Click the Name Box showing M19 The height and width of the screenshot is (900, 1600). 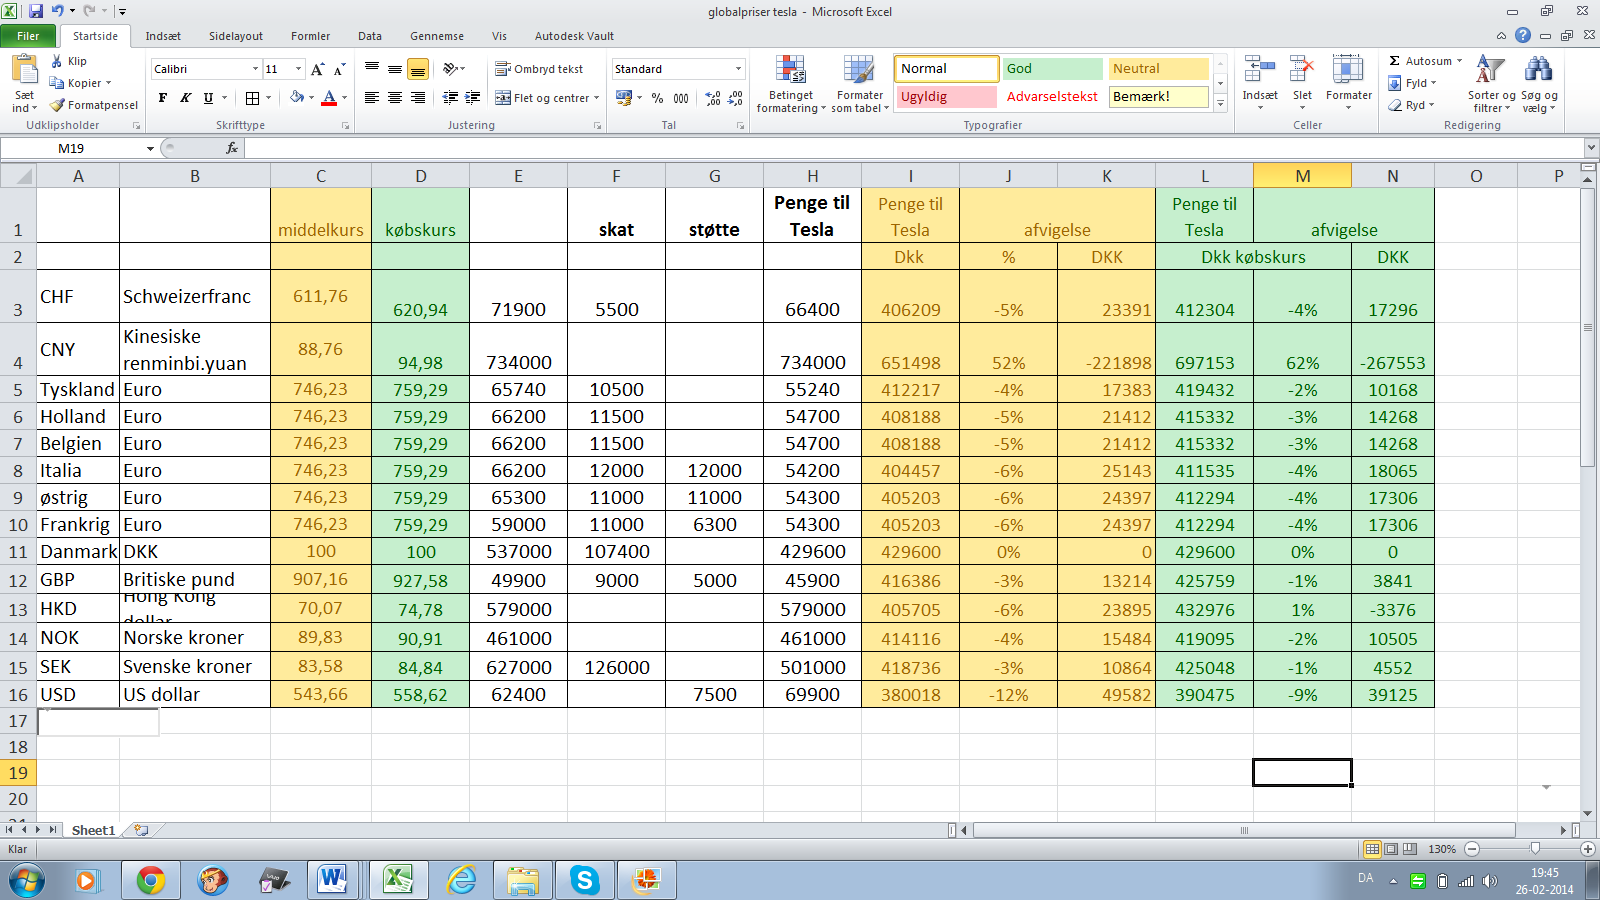click(x=71, y=148)
